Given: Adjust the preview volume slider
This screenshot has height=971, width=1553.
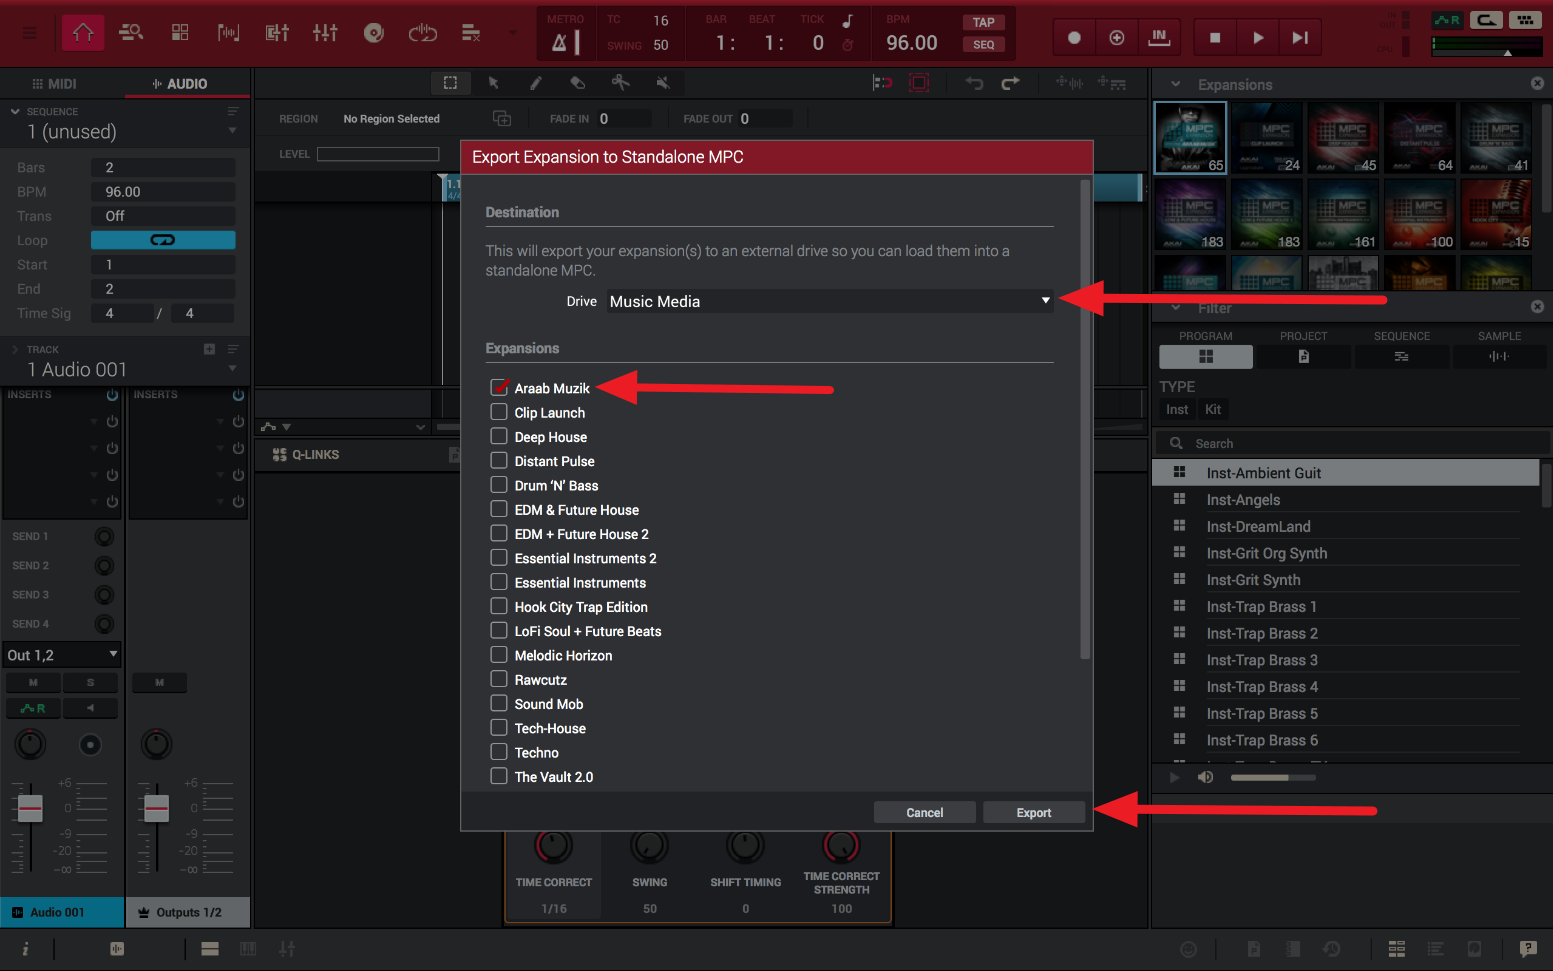Looking at the screenshot, I should [x=1272, y=777].
